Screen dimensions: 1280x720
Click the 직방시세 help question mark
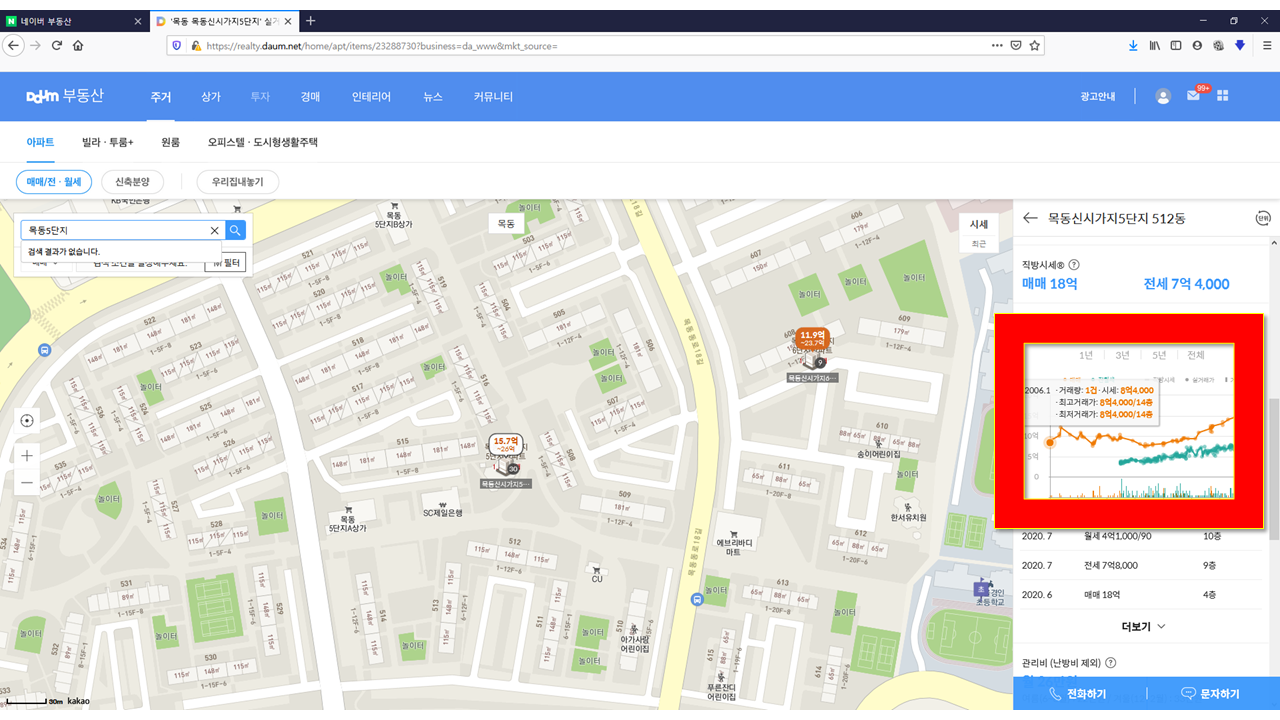tap(1074, 265)
